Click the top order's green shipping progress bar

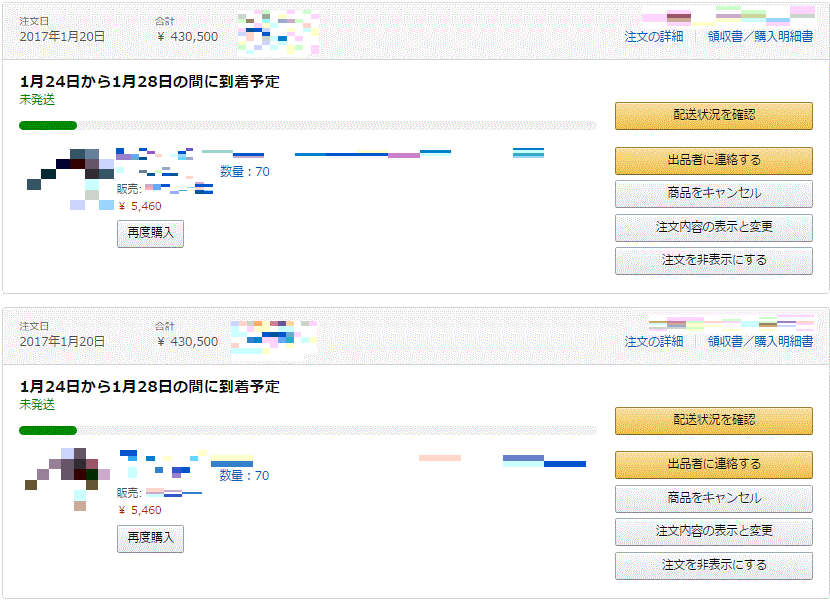[48, 126]
